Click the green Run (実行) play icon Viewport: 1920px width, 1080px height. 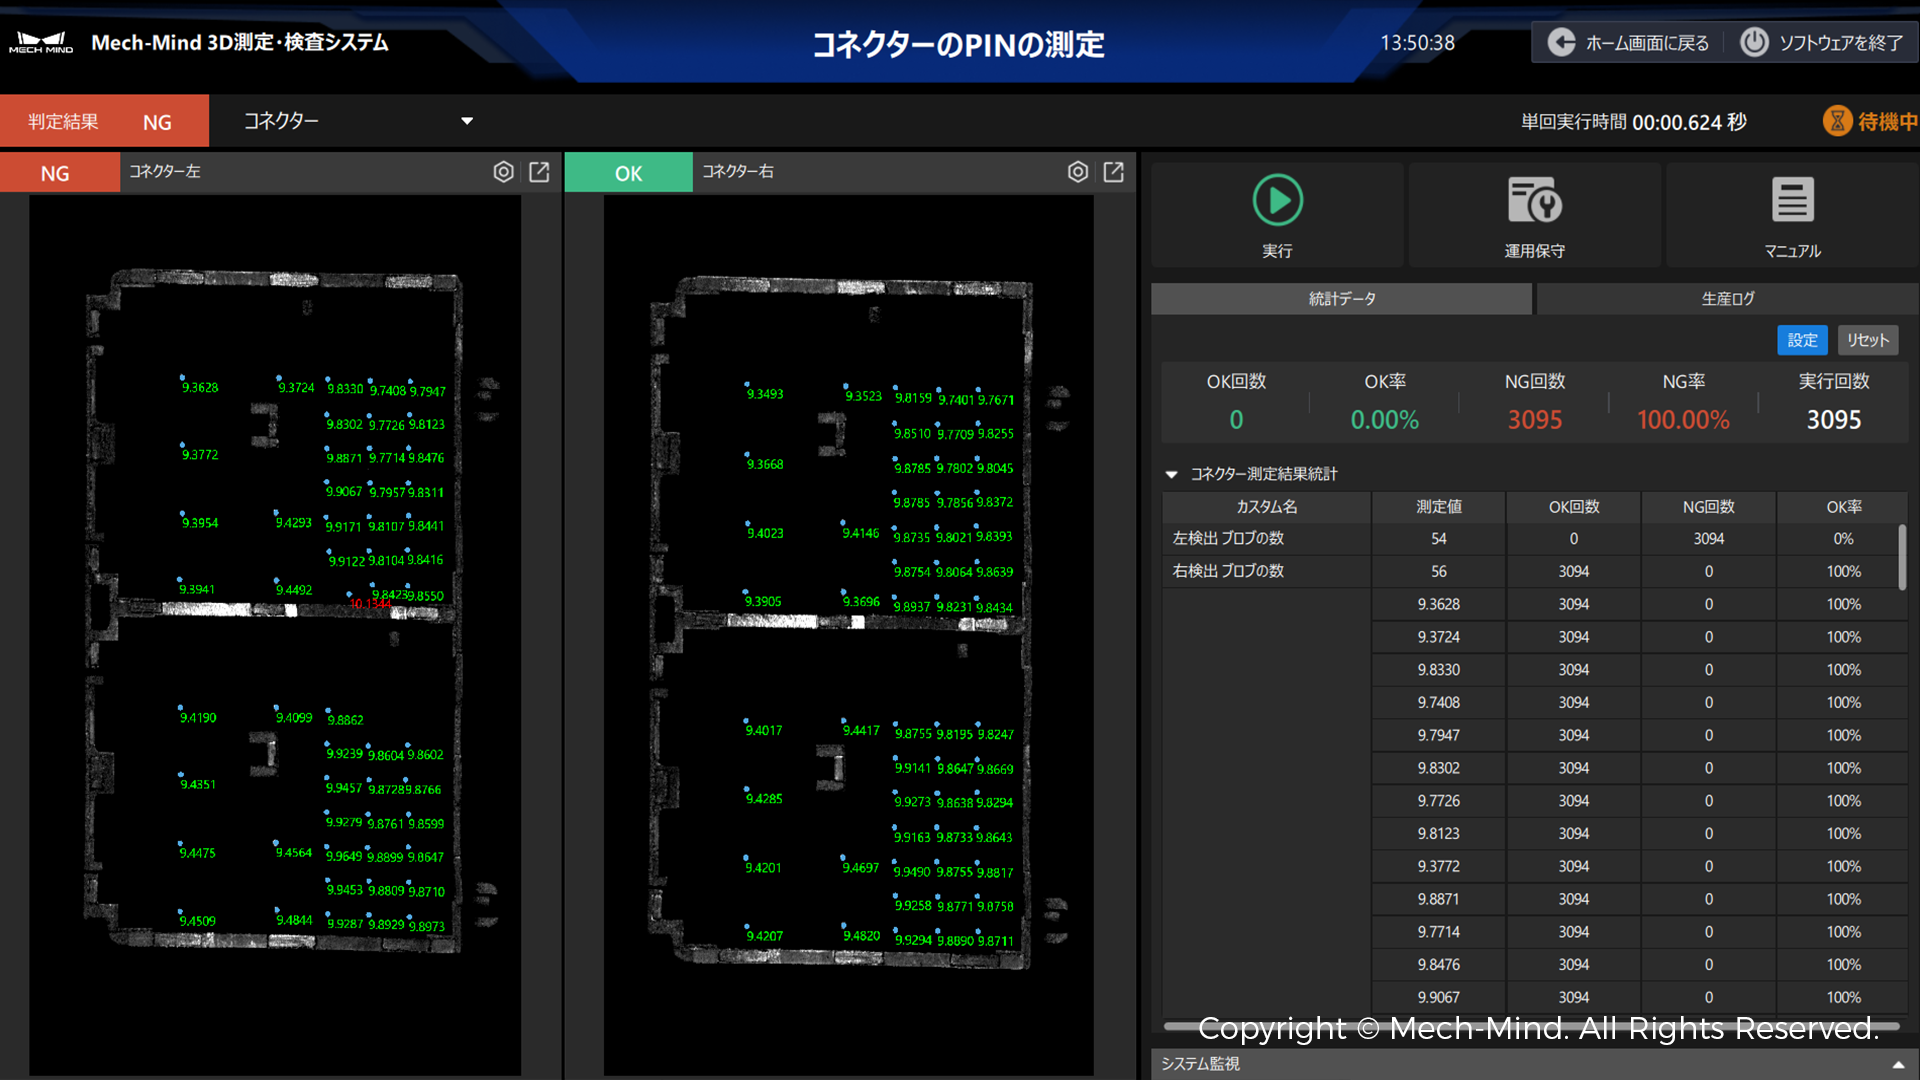point(1277,201)
